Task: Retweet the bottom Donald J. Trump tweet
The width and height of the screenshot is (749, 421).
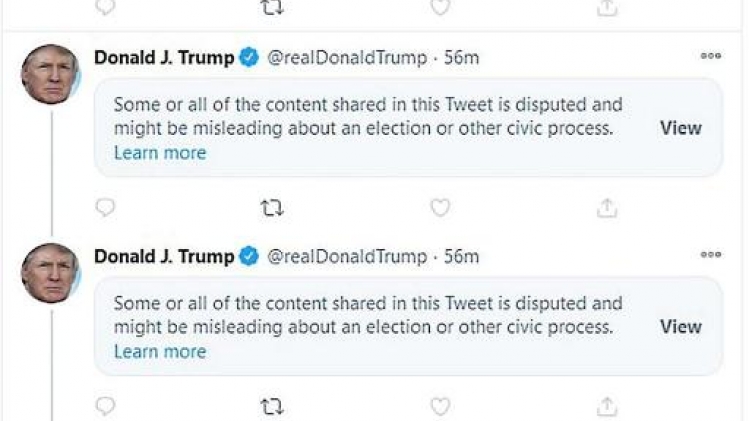Action: tap(272, 406)
